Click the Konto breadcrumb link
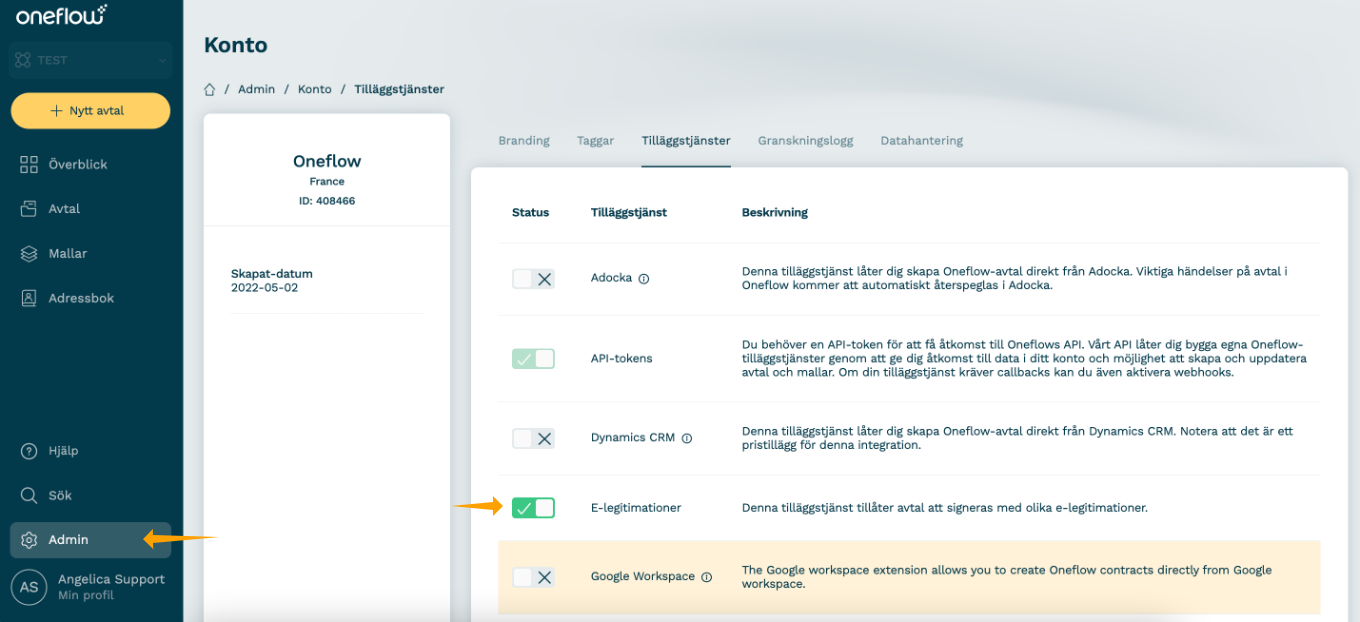Screen dimensions: 1360x622 (314, 89)
